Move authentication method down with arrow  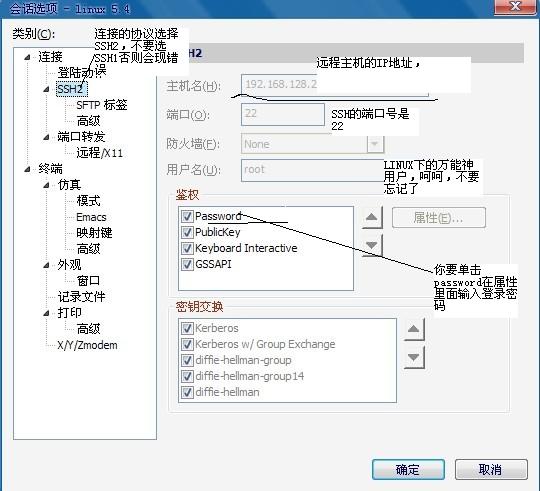(372, 245)
